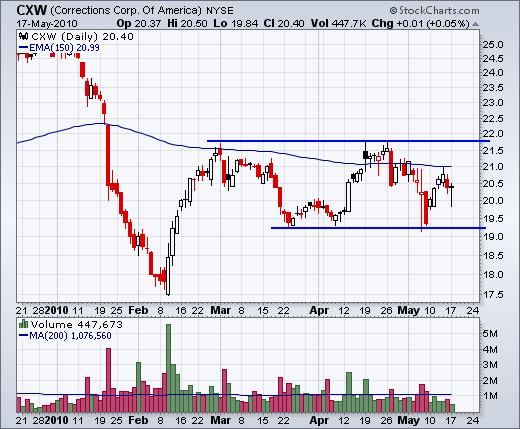Click the open price 'Op 20.37'
The height and width of the screenshot is (429, 520).
[x=139, y=24]
